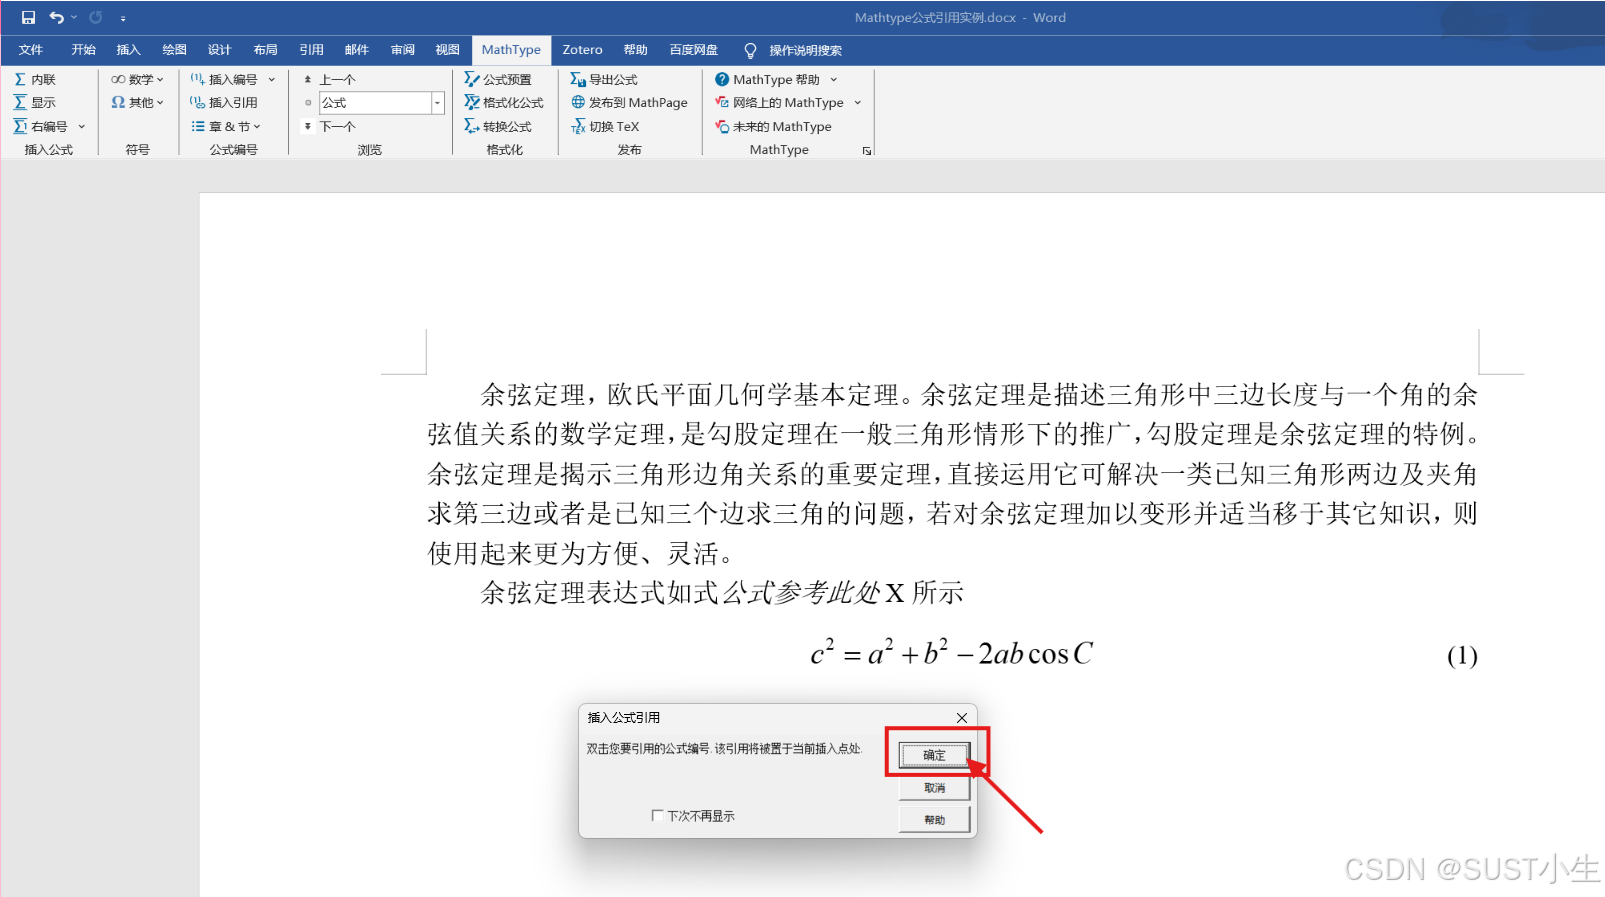The width and height of the screenshot is (1605, 897).
Task: Insert an inline (内联) equation
Action: click(x=35, y=79)
